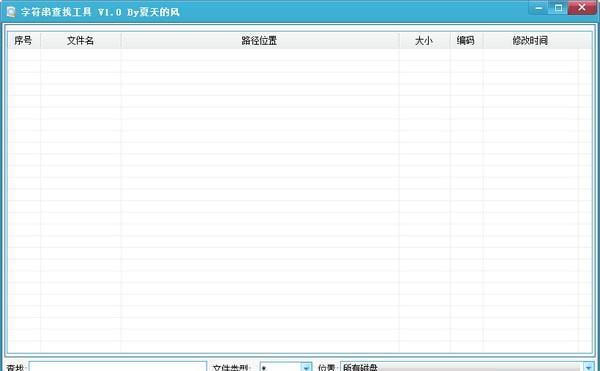
Task: Click the 所有磁盘 location combo box
Action: coord(467,367)
